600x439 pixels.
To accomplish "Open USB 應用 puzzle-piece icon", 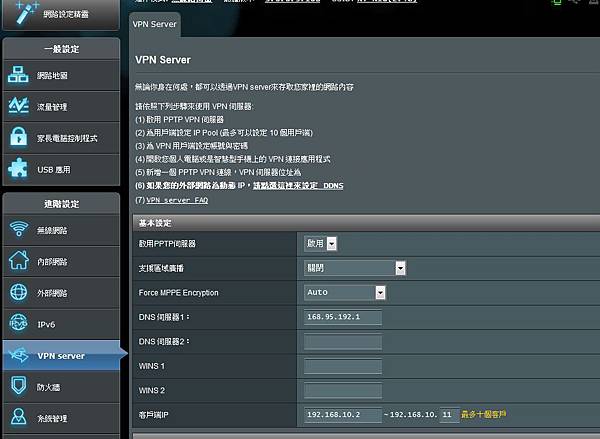I will (18, 168).
